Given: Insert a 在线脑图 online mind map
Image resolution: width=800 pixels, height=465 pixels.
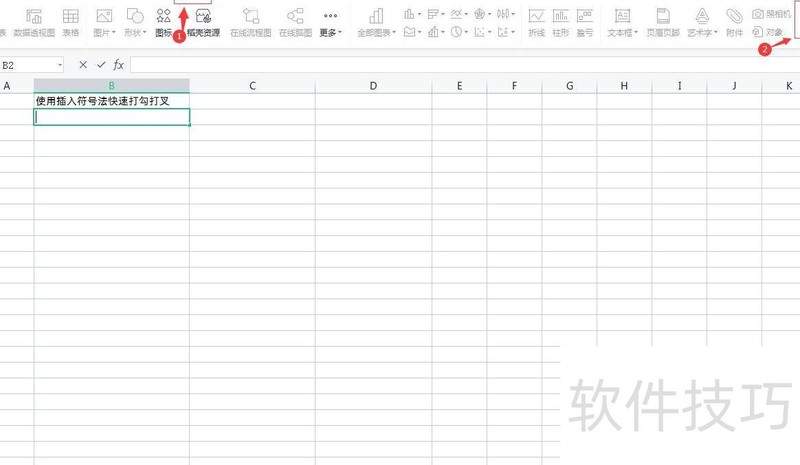Looking at the screenshot, I should pyautogui.click(x=295, y=23).
